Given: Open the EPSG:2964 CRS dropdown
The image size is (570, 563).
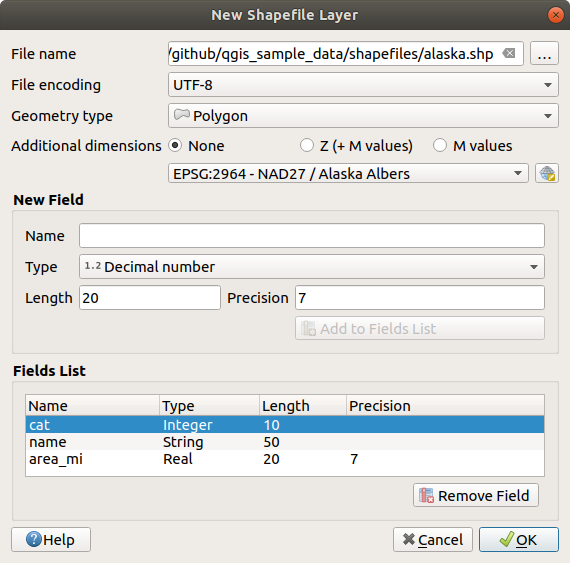Looking at the screenshot, I should coord(348,173).
